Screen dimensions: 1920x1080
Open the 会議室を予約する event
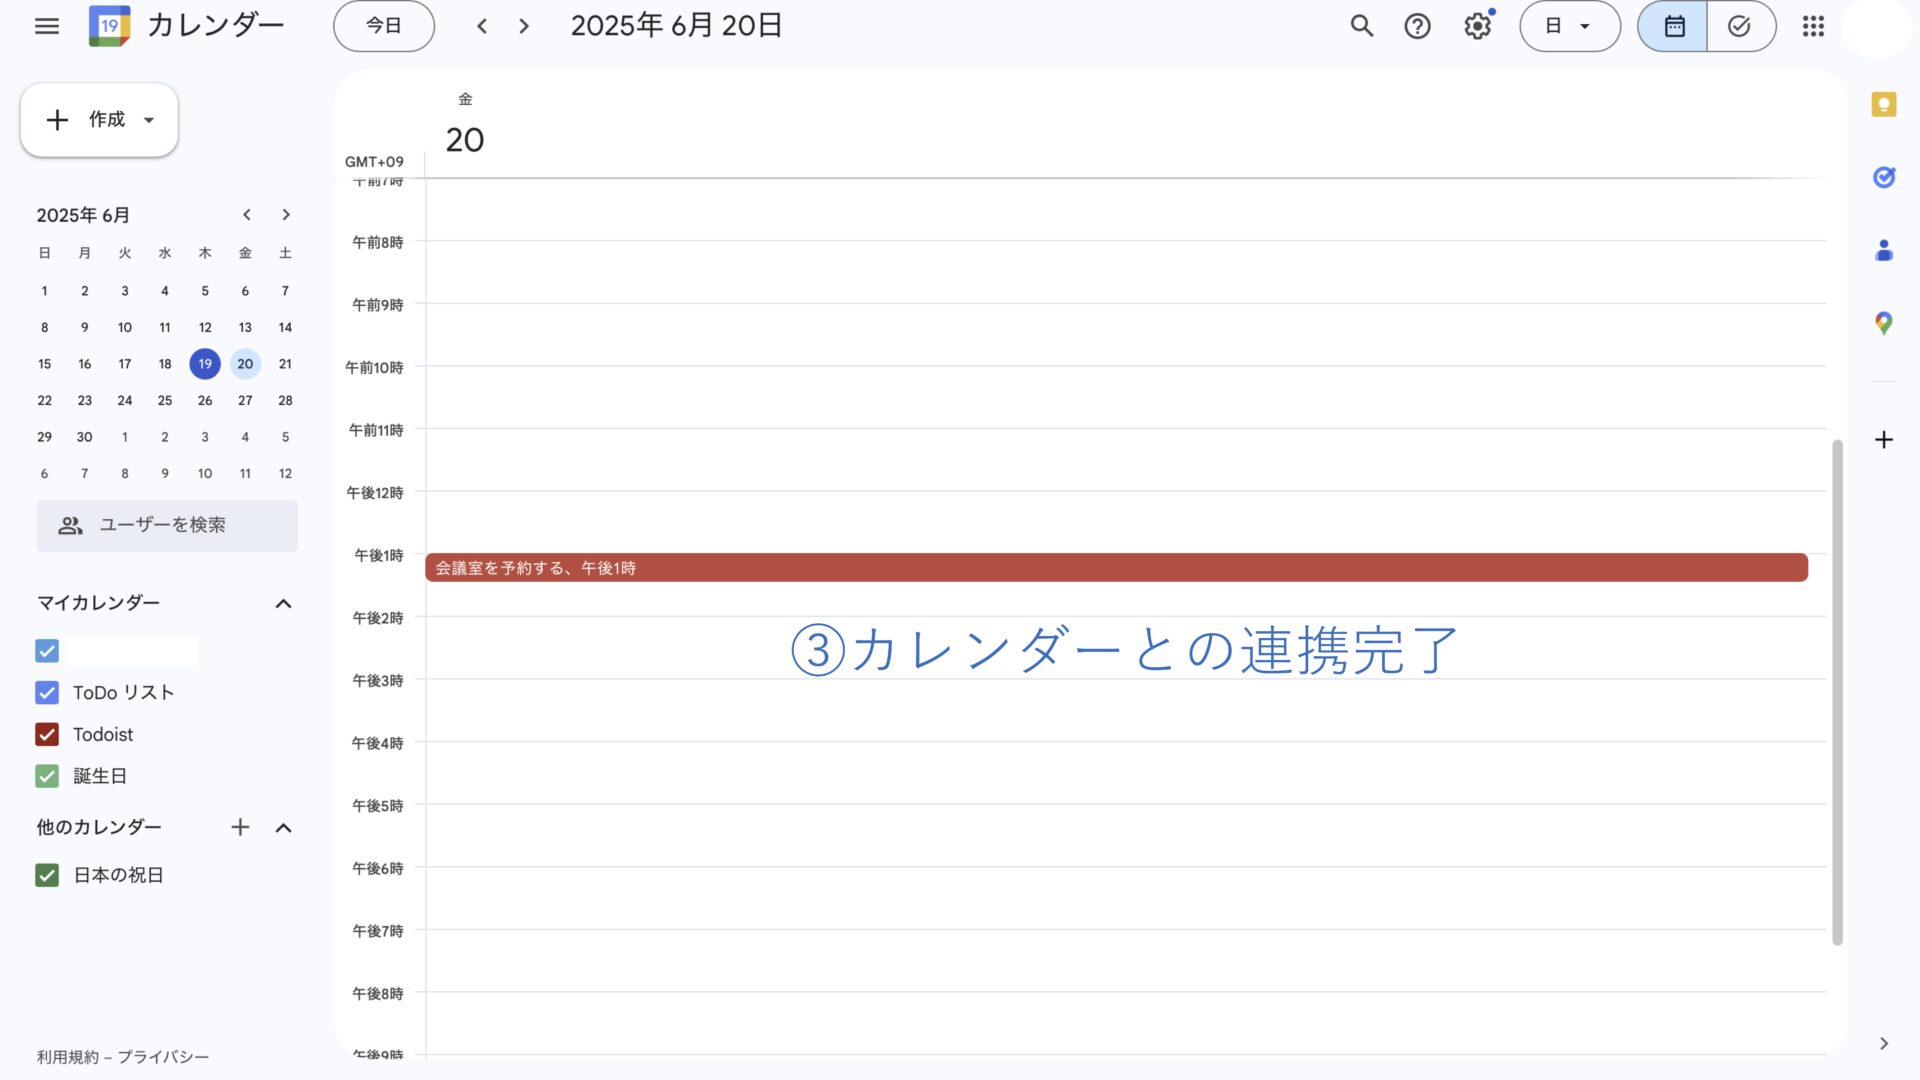[1115, 568]
